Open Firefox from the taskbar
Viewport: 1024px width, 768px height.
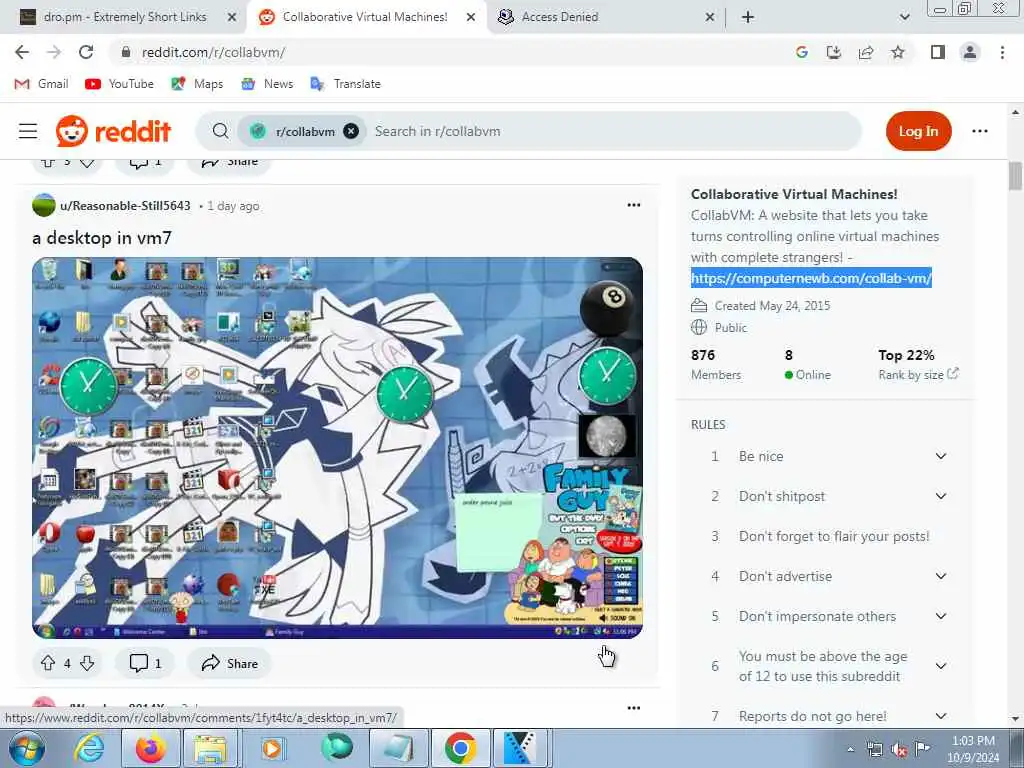tap(150, 748)
